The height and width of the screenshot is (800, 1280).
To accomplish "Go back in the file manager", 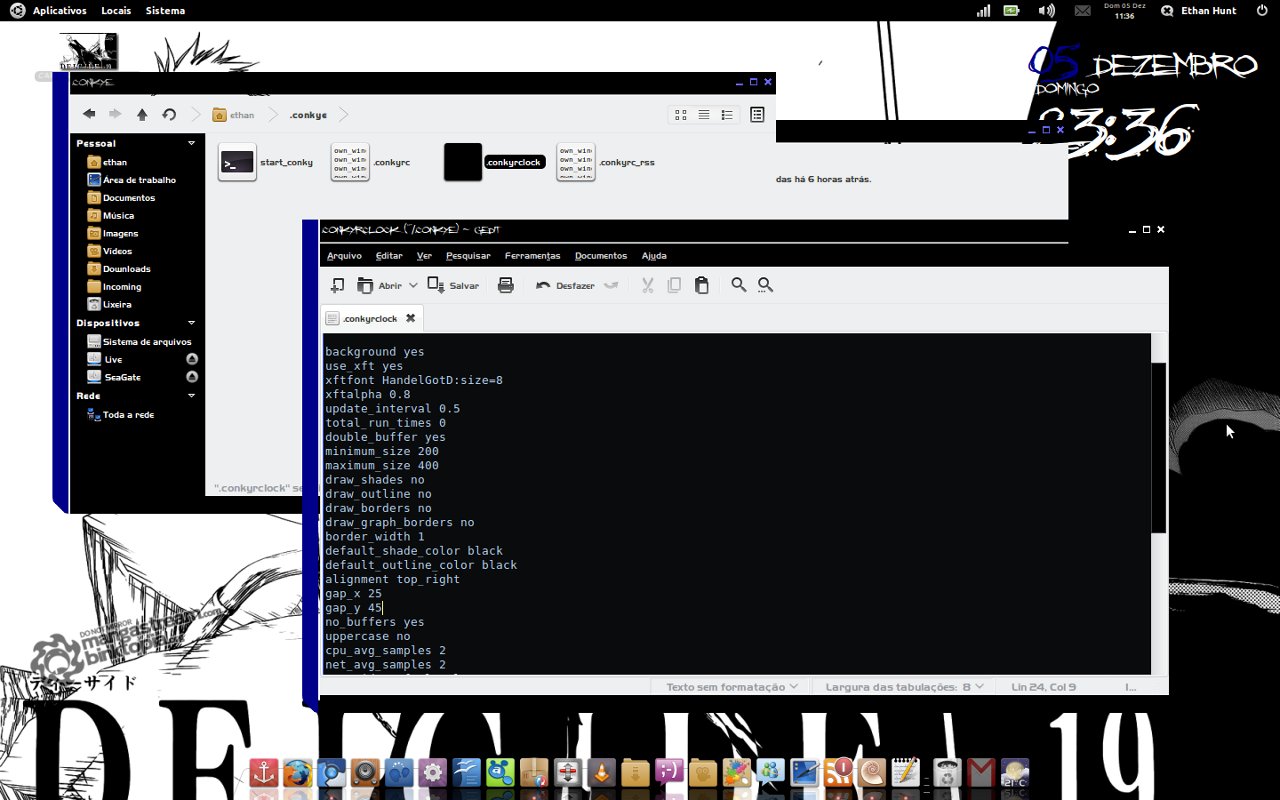I will point(89,115).
